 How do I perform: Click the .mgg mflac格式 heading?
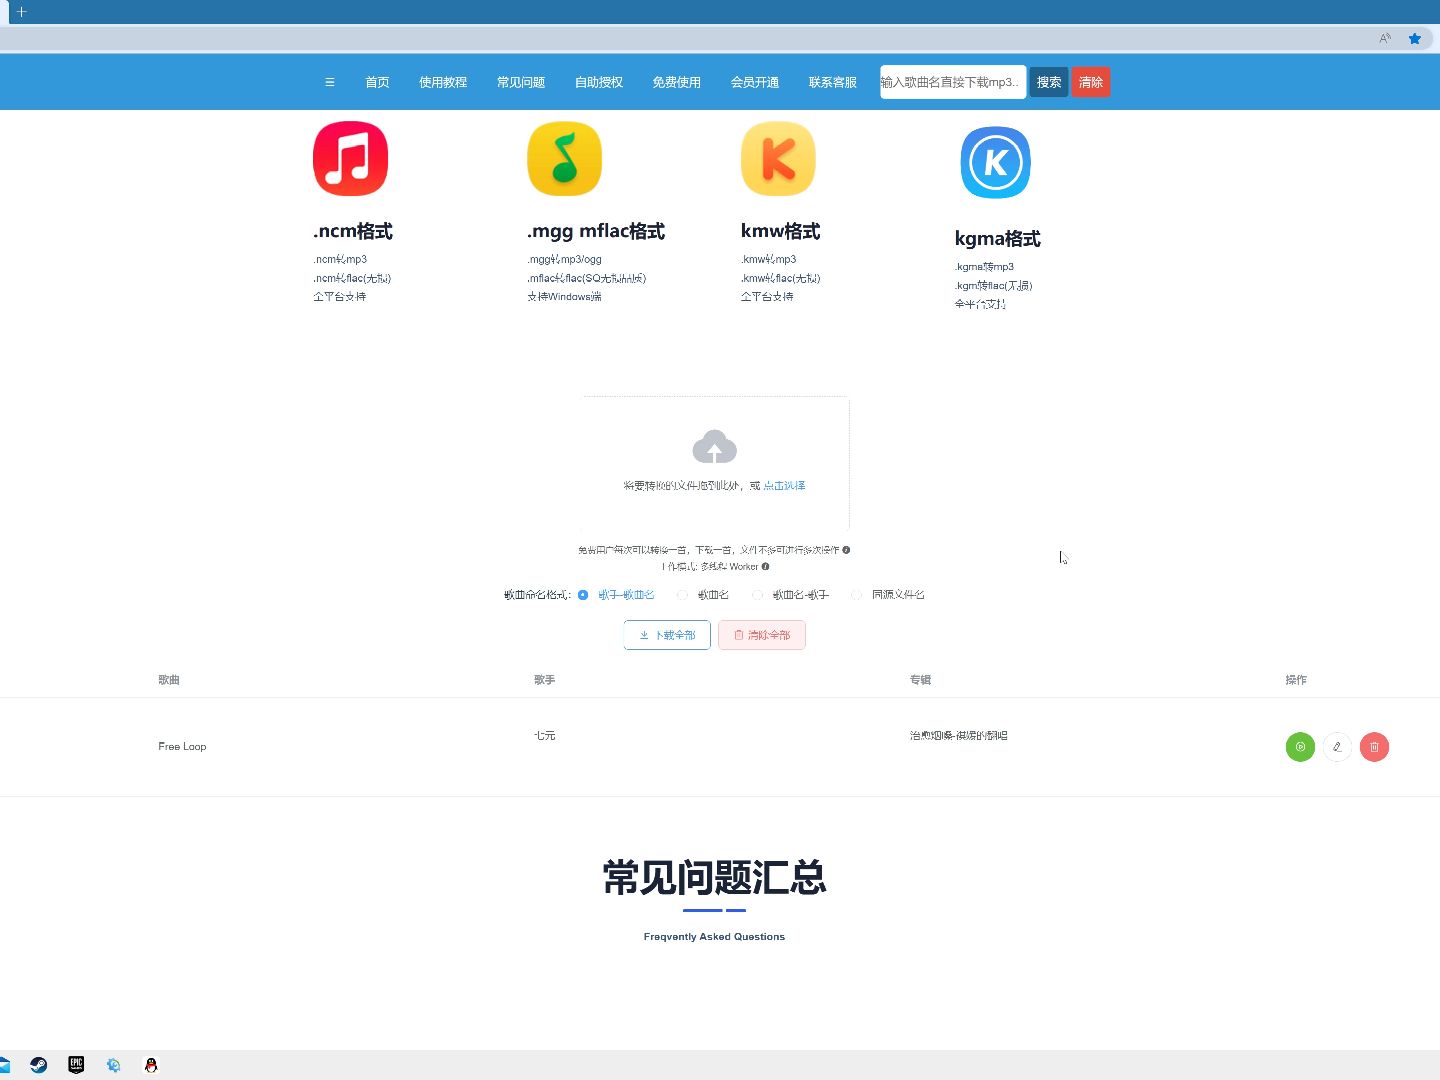[596, 231]
